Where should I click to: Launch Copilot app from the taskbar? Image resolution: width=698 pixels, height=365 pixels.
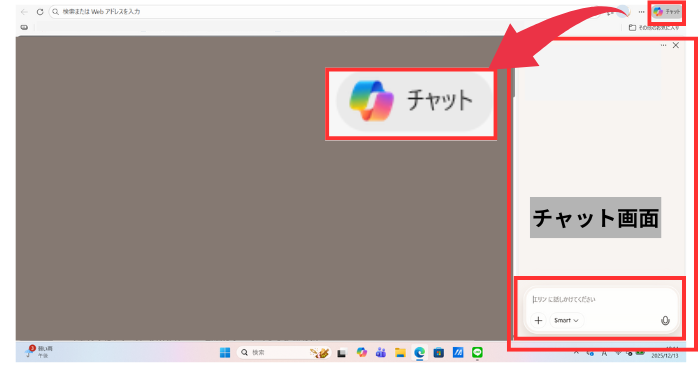(362, 353)
